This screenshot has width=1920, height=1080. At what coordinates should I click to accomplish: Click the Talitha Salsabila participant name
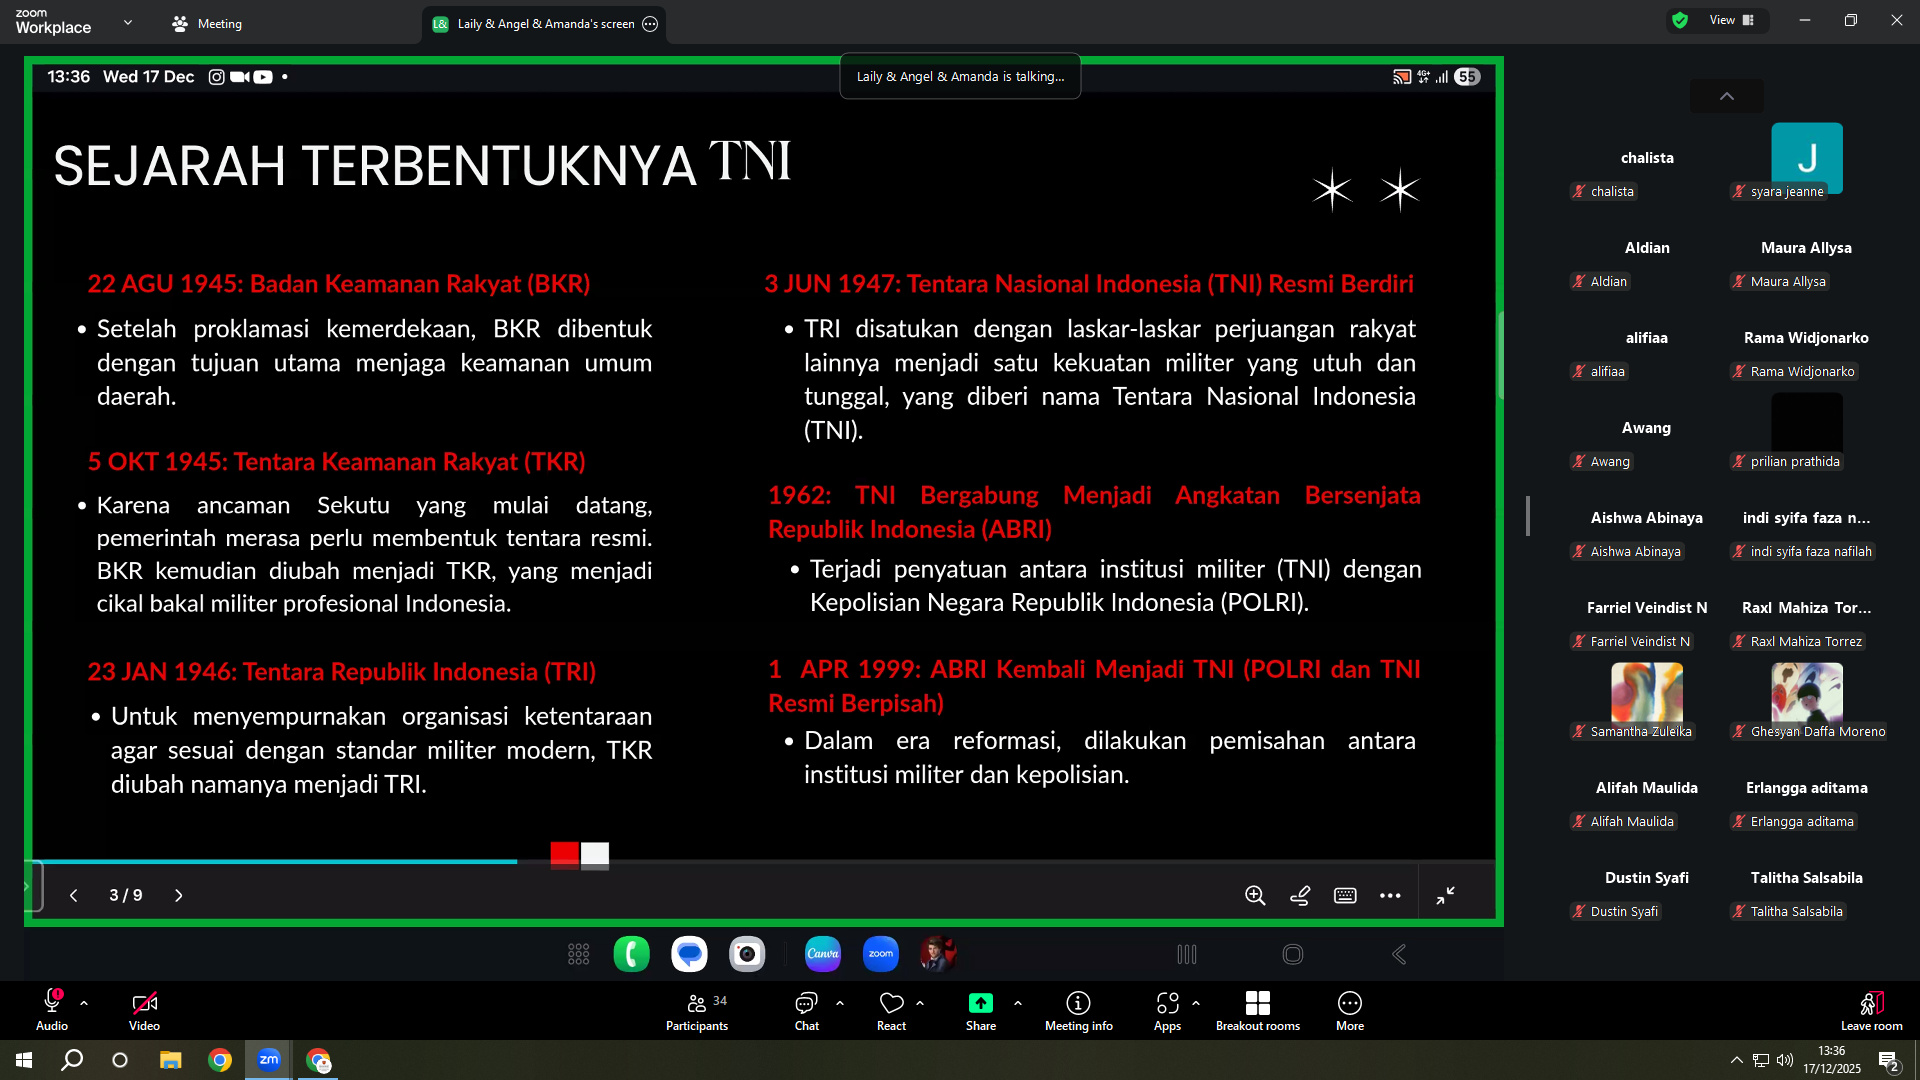1806,878
